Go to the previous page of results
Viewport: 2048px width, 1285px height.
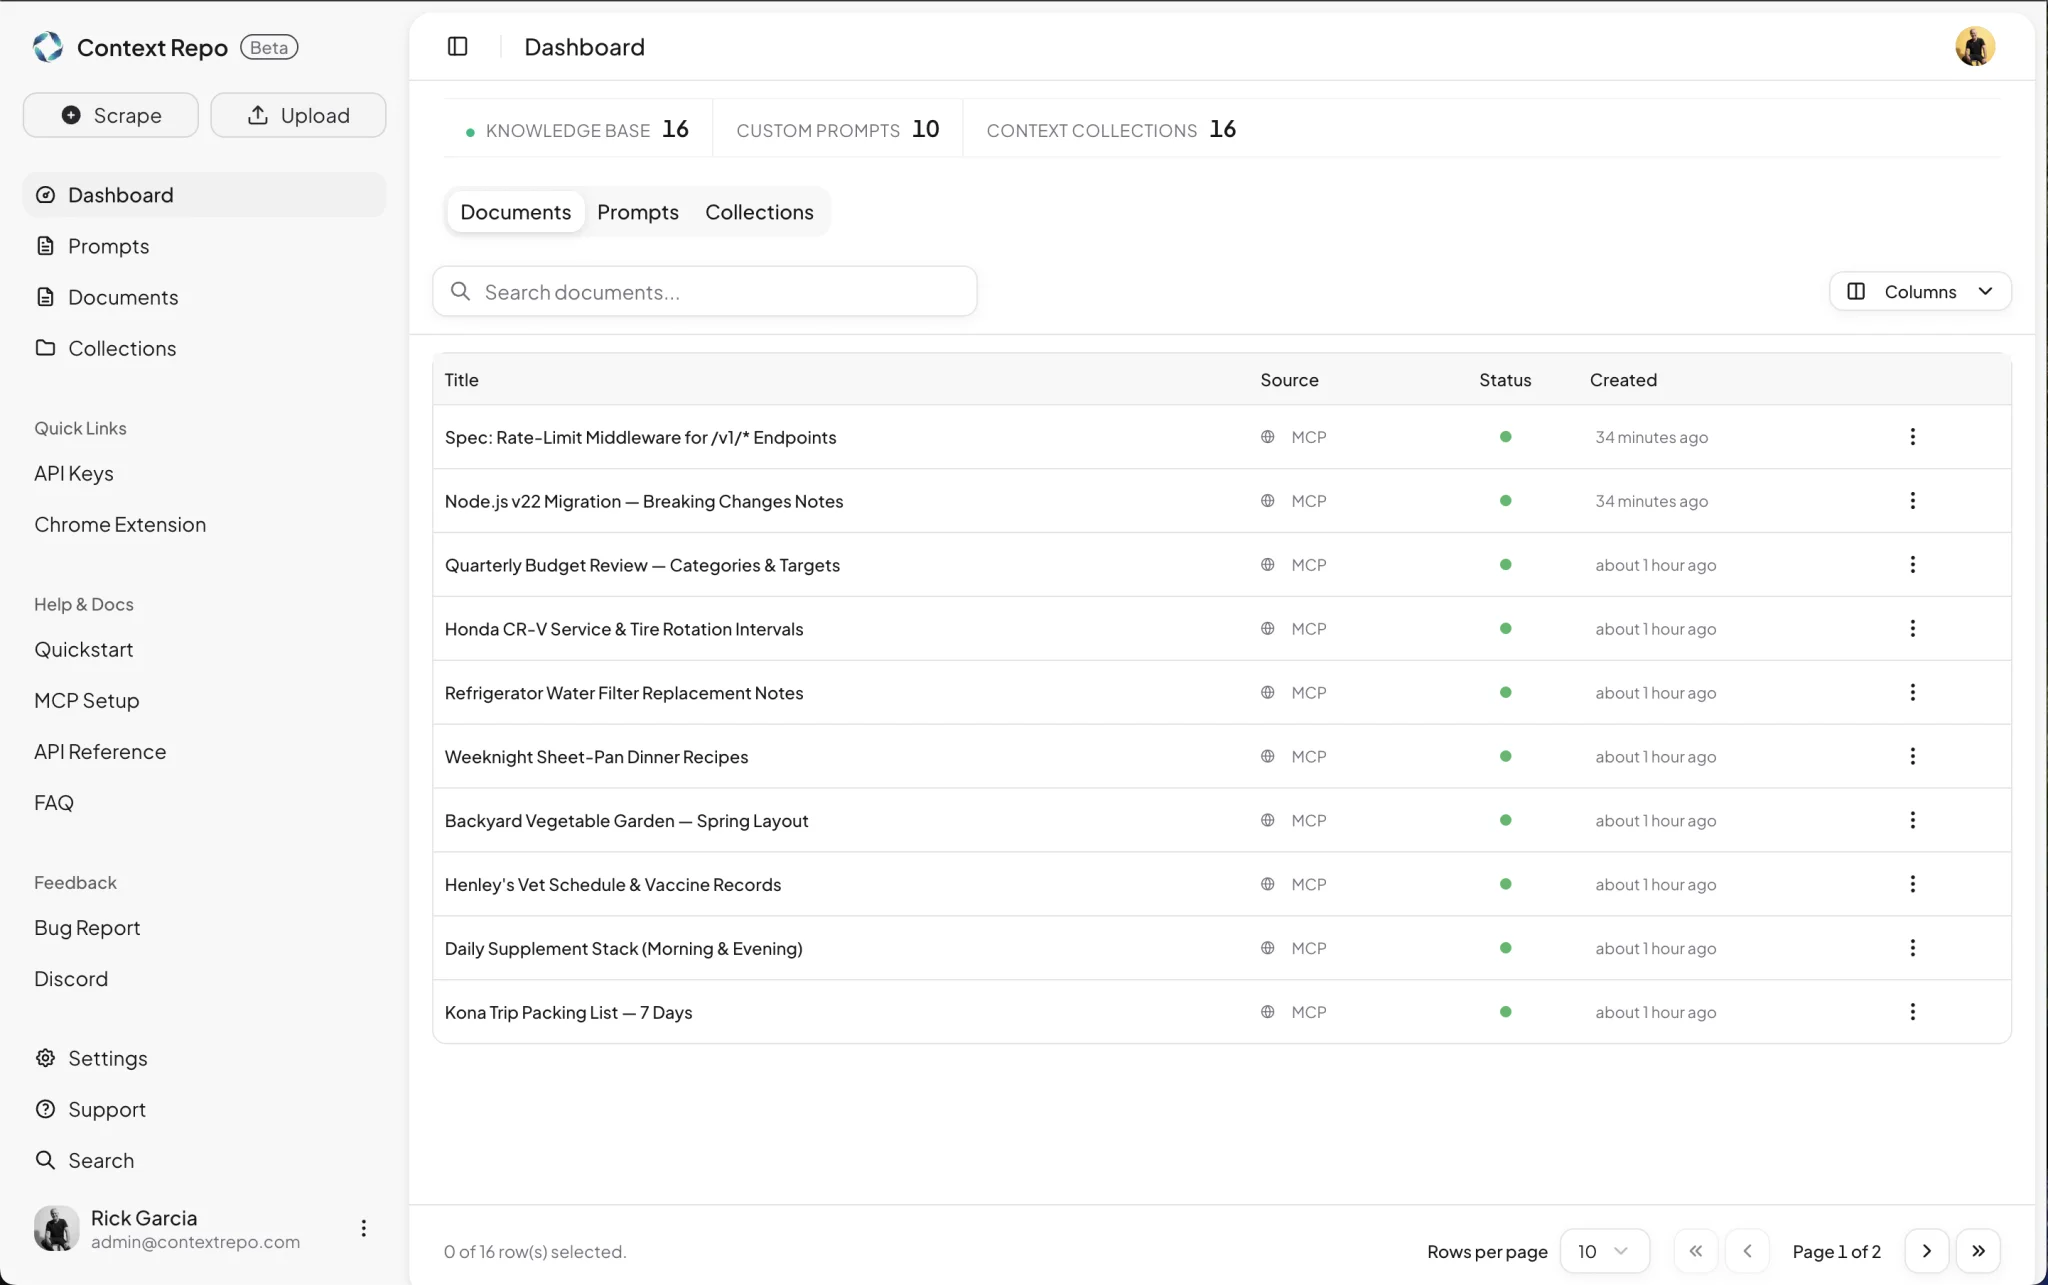tap(1747, 1251)
